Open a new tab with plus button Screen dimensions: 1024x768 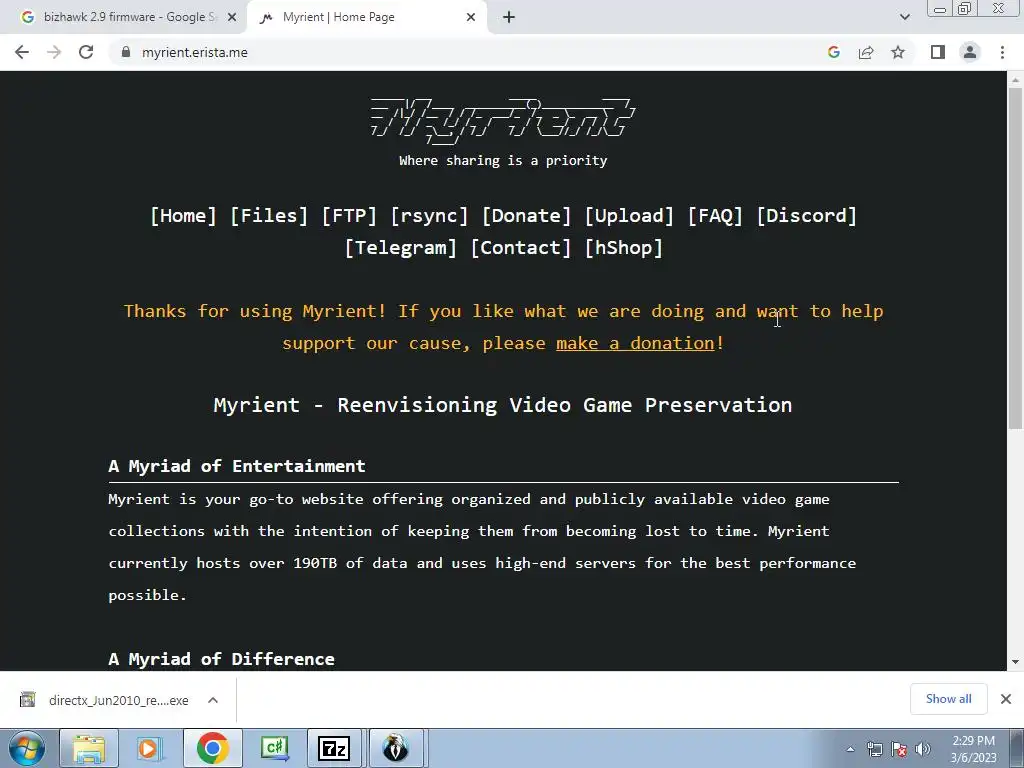[509, 18]
